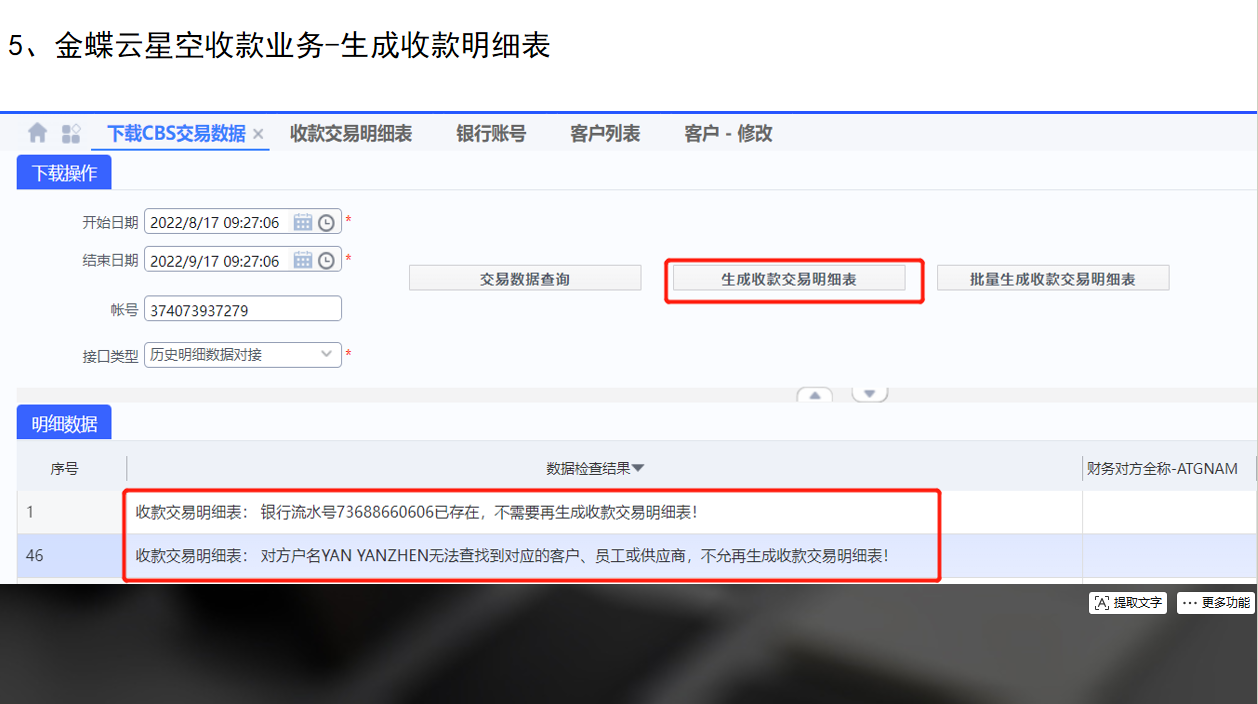Select row with 序号 1

pos(637,512)
